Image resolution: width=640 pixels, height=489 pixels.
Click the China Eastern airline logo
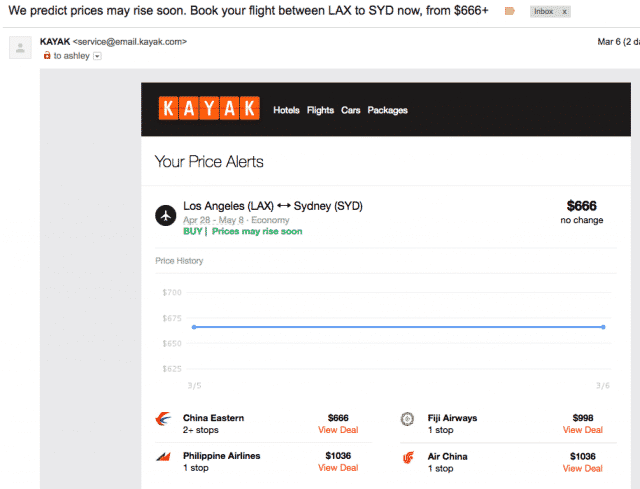click(164, 418)
